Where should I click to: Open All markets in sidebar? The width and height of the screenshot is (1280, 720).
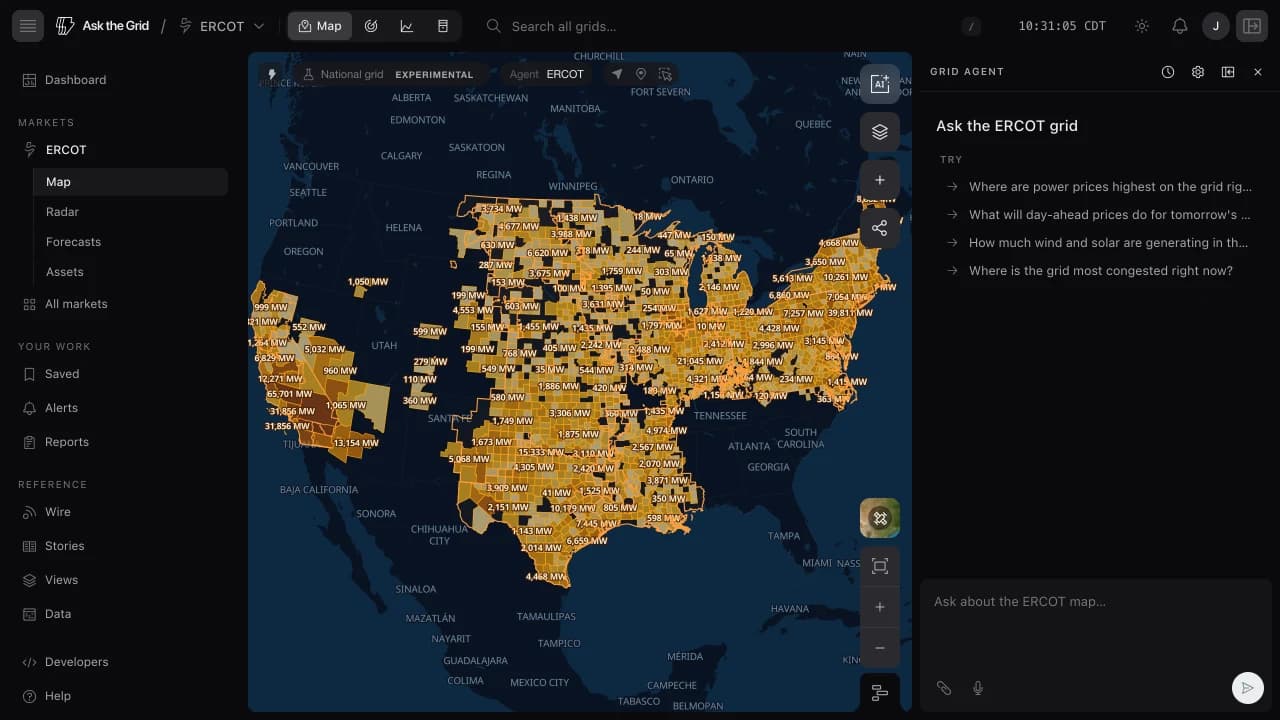[76, 304]
